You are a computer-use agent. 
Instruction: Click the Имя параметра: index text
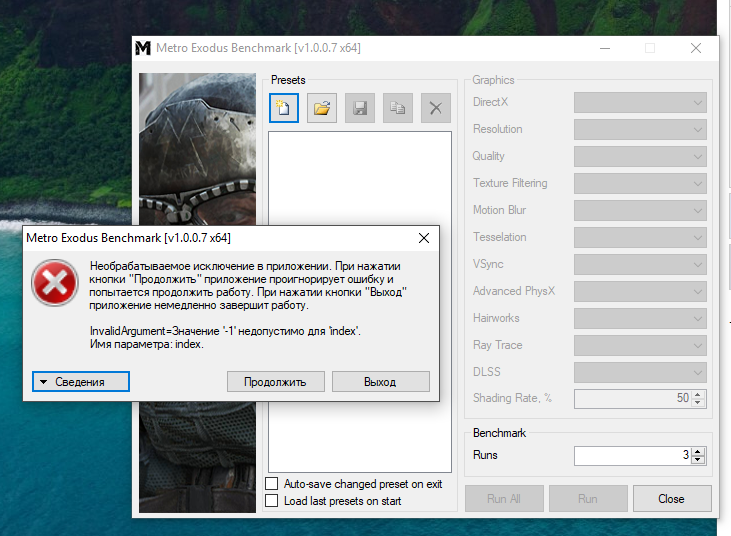pyautogui.click(x=146, y=344)
